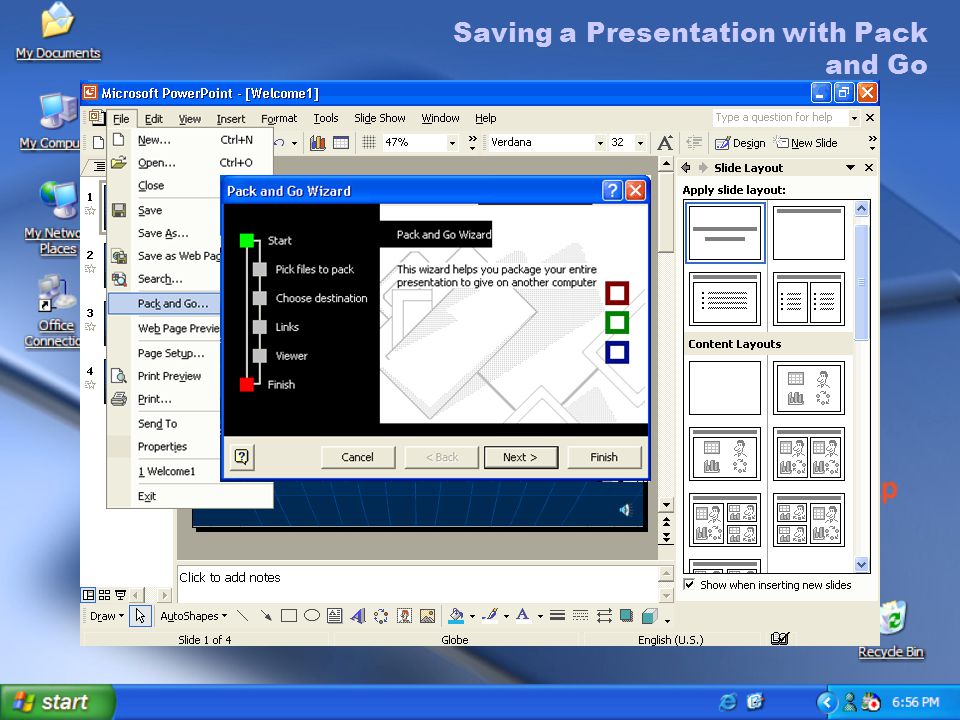The height and width of the screenshot is (720, 960).
Task: Toggle Show when inserting new slides
Action: pos(689,584)
